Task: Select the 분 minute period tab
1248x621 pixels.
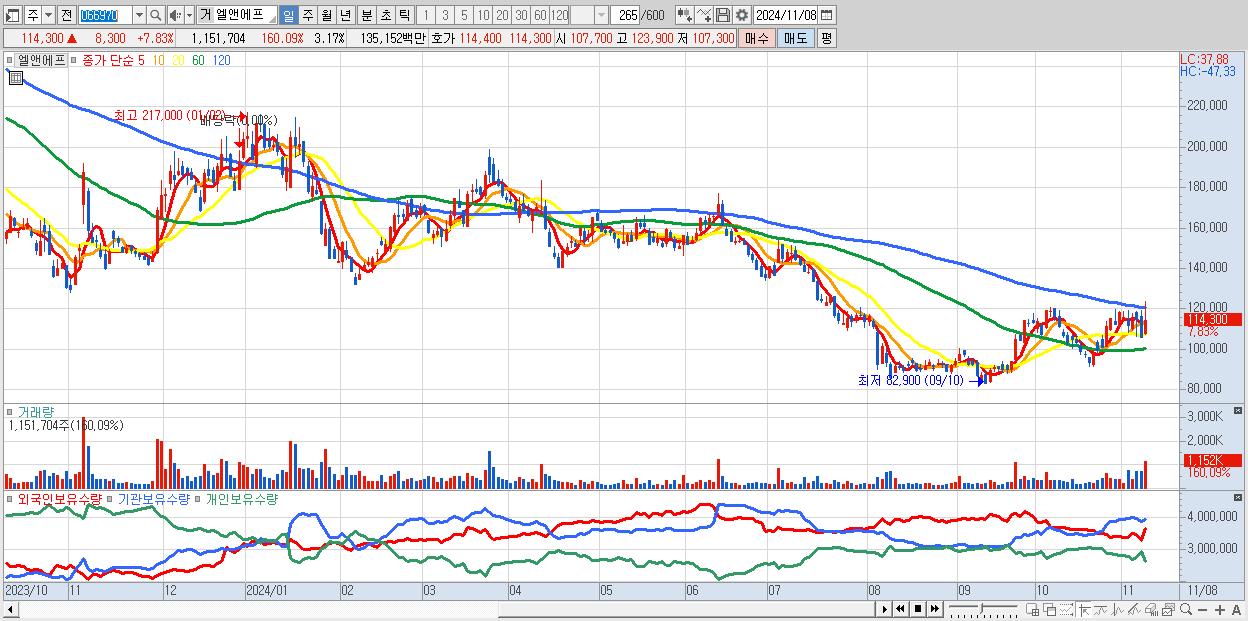Action: tap(367, 15)
